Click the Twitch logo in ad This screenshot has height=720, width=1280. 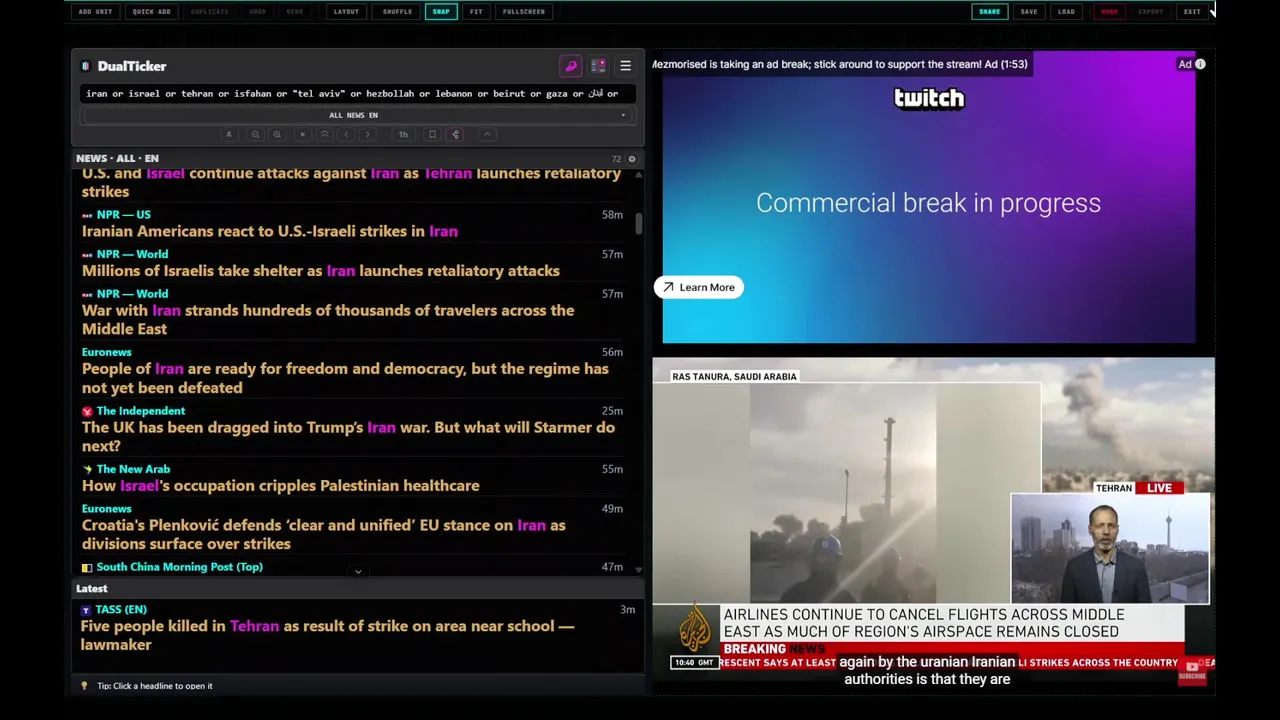pyautogui.click(x=929, y=98)
